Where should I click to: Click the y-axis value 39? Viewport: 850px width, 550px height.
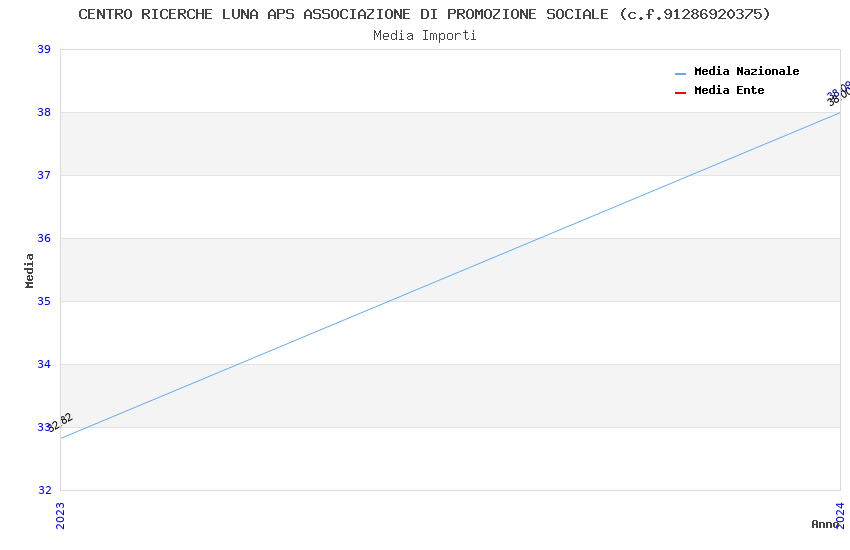(44, 49)
